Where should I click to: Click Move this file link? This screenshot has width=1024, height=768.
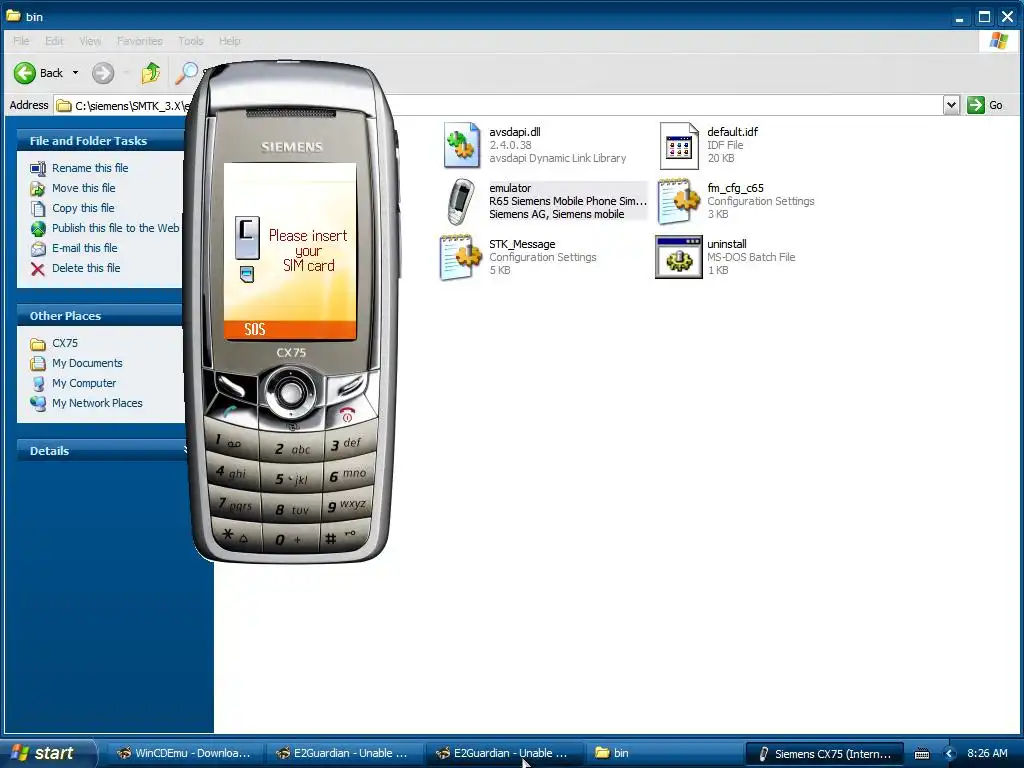pos(84,188)
